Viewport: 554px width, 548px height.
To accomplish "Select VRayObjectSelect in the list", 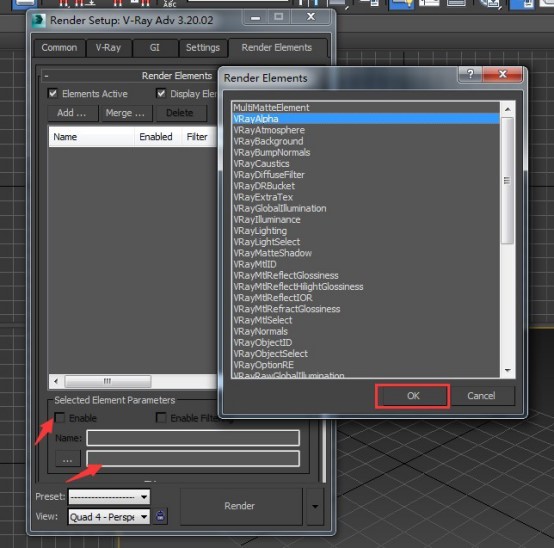I will click(x=366, y=354).
